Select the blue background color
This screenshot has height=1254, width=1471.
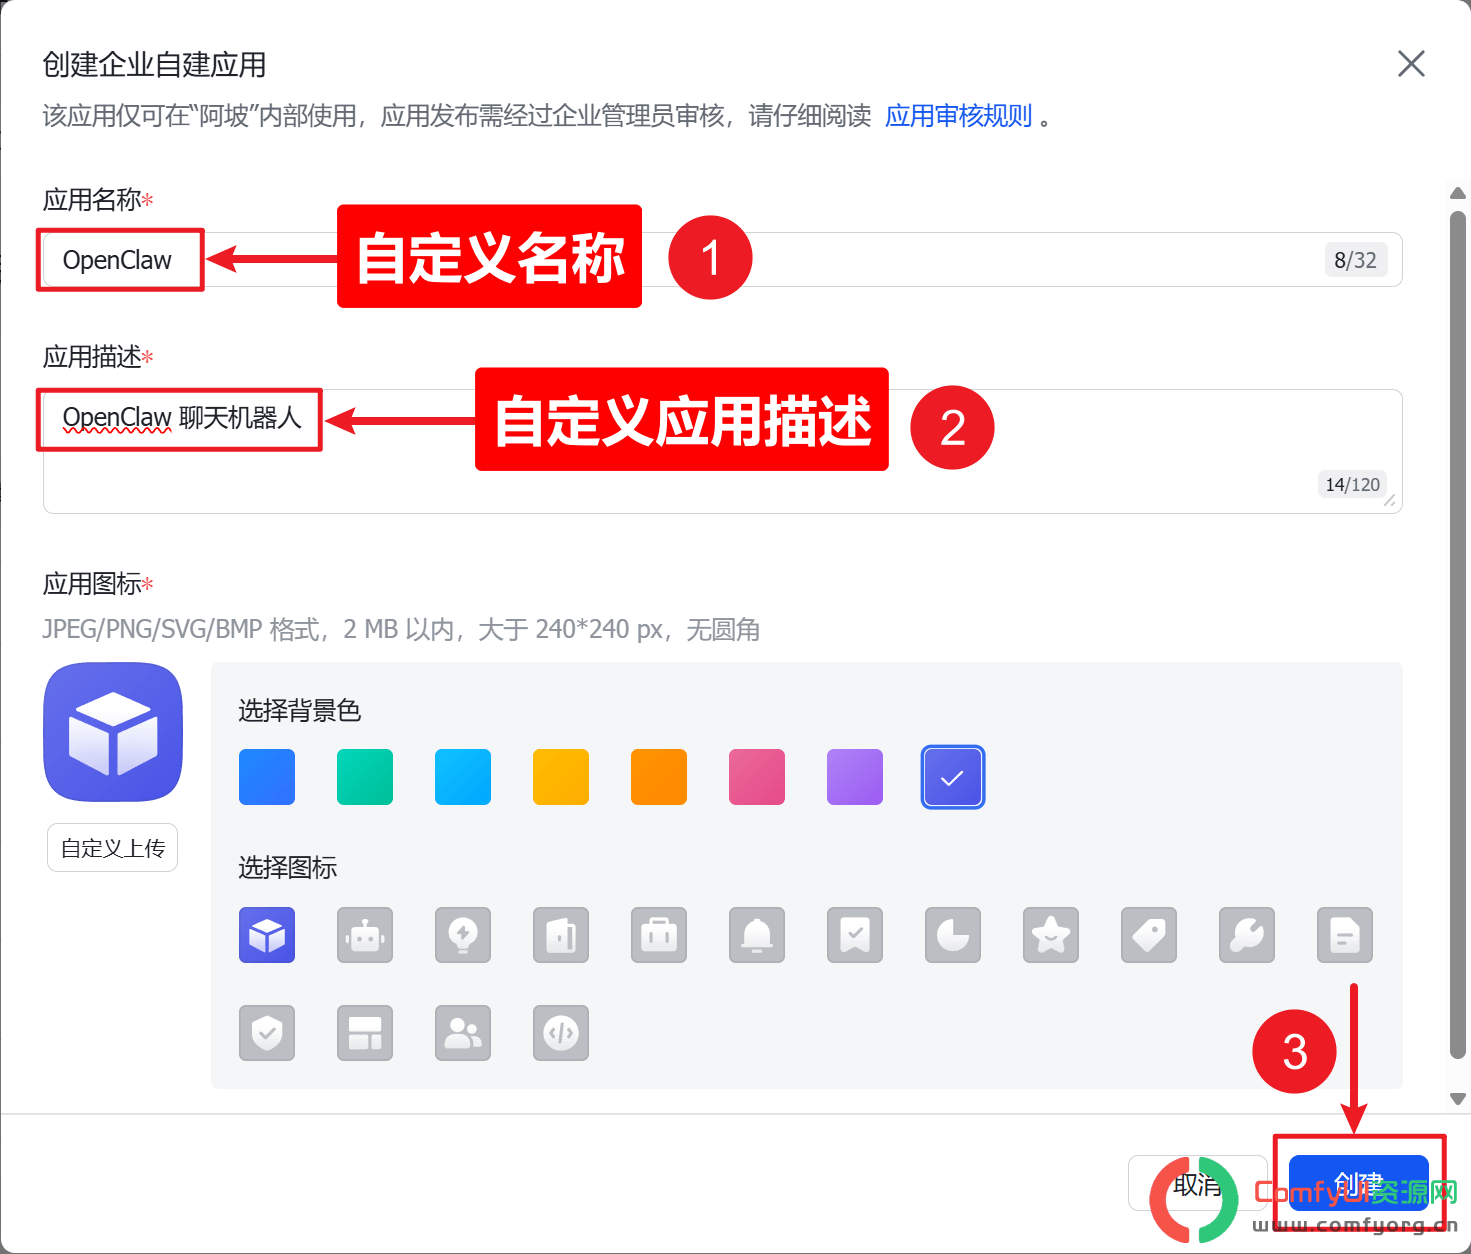(x=267, y=777)
